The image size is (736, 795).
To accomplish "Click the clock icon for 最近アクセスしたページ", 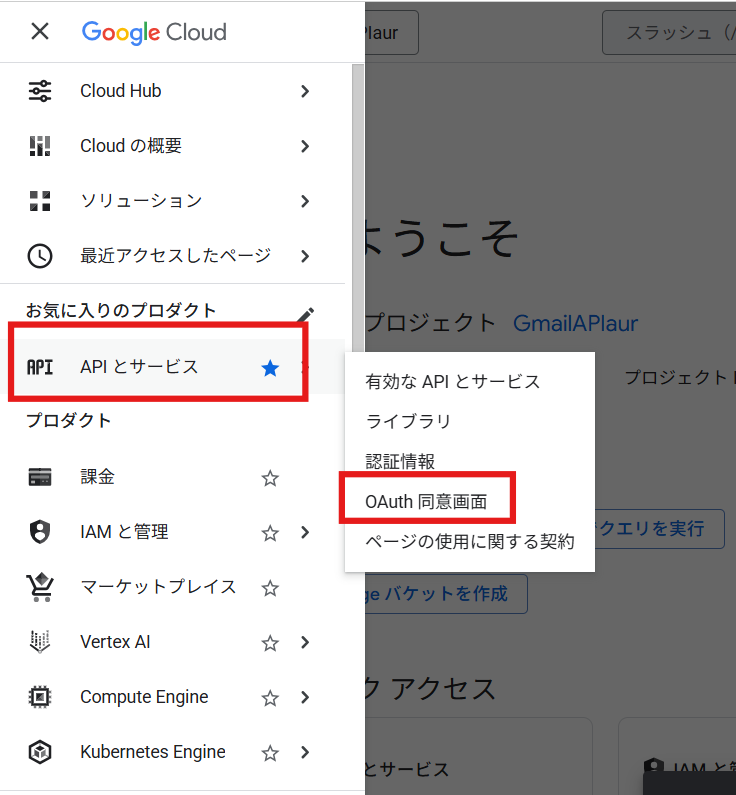I will coord(40,256).
